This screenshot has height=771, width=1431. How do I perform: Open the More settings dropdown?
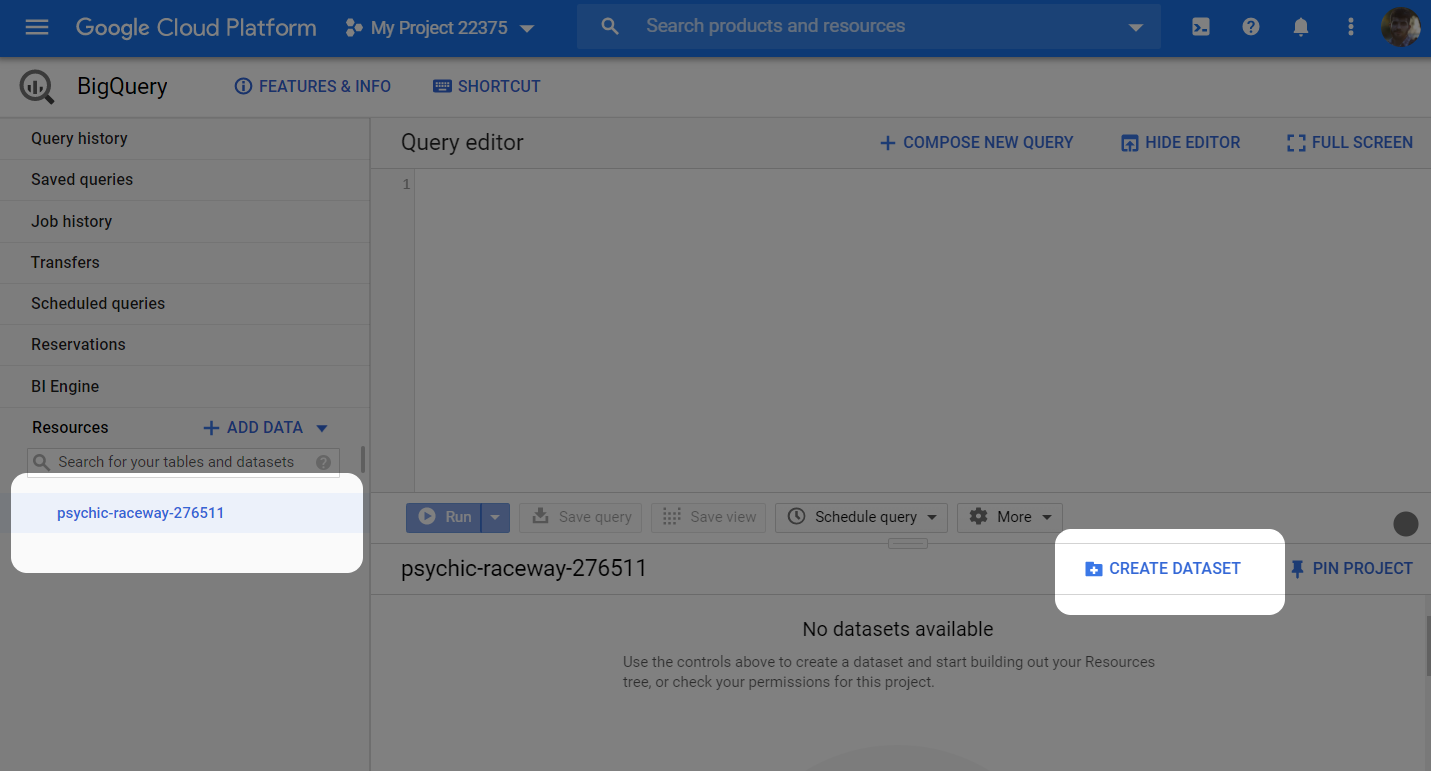tap(1010, 517)
